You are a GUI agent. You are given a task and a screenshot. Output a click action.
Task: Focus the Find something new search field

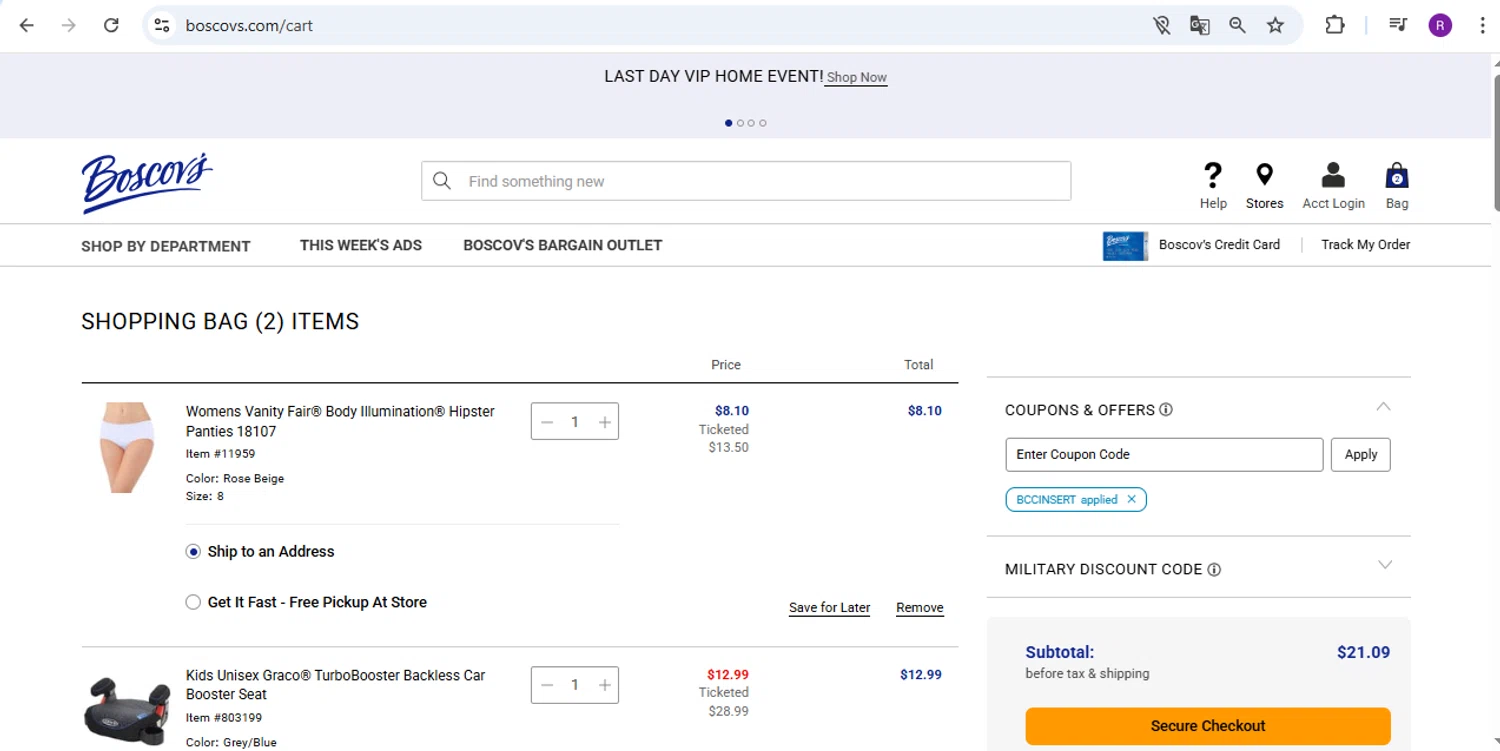(746, 181)
